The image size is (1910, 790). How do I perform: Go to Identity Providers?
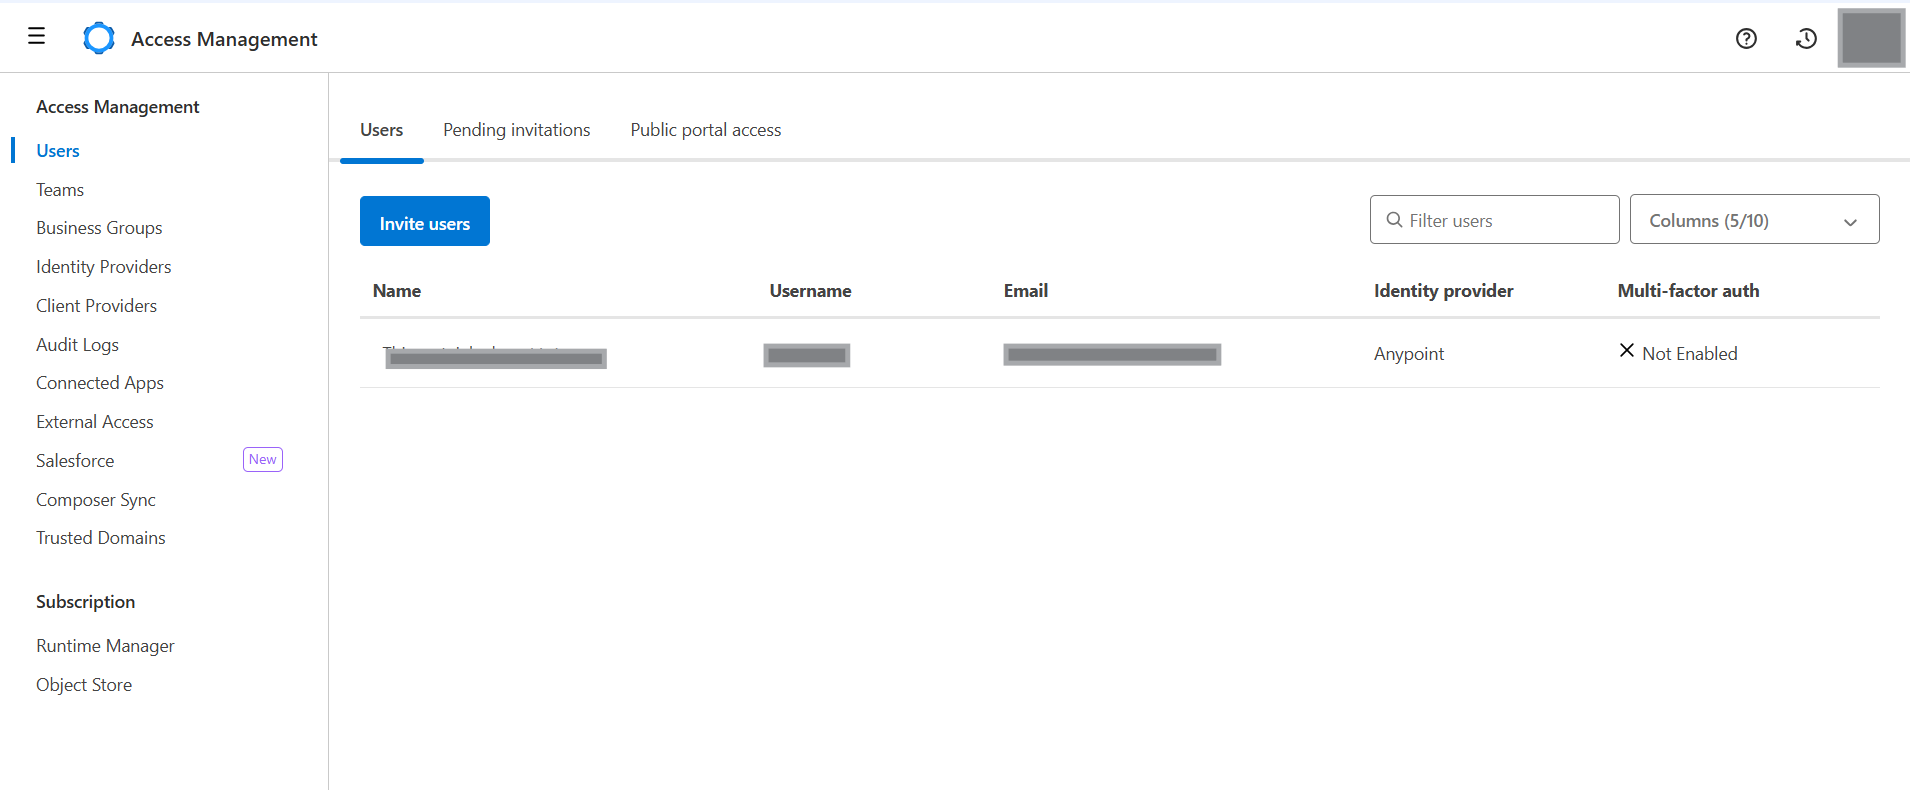coord(104,267)
